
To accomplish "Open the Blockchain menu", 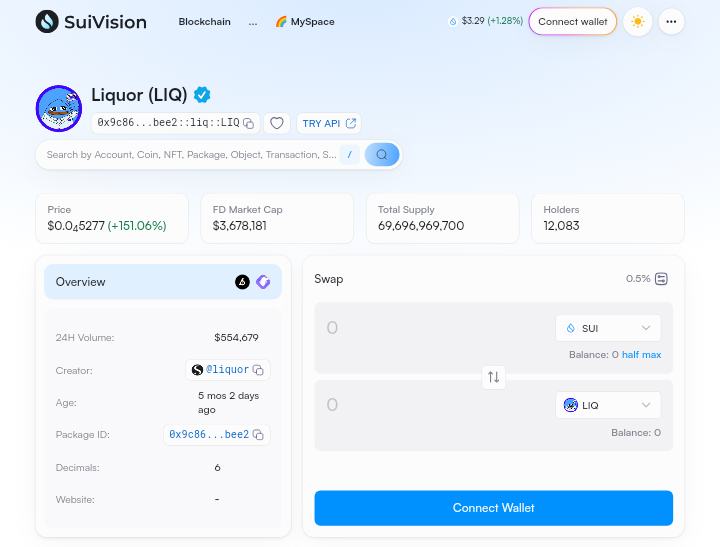I will [x=204, y=22].
